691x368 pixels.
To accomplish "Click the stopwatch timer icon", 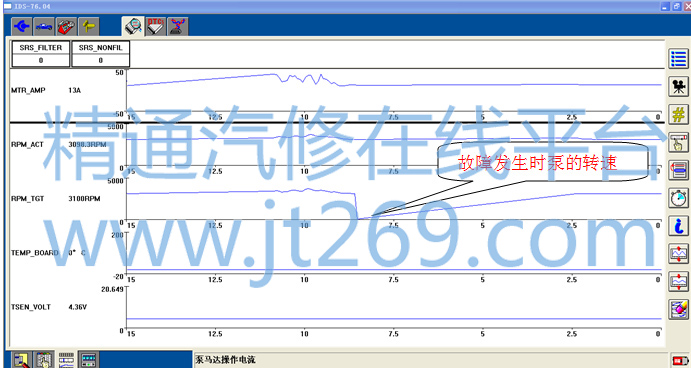I will pos(679,198).
